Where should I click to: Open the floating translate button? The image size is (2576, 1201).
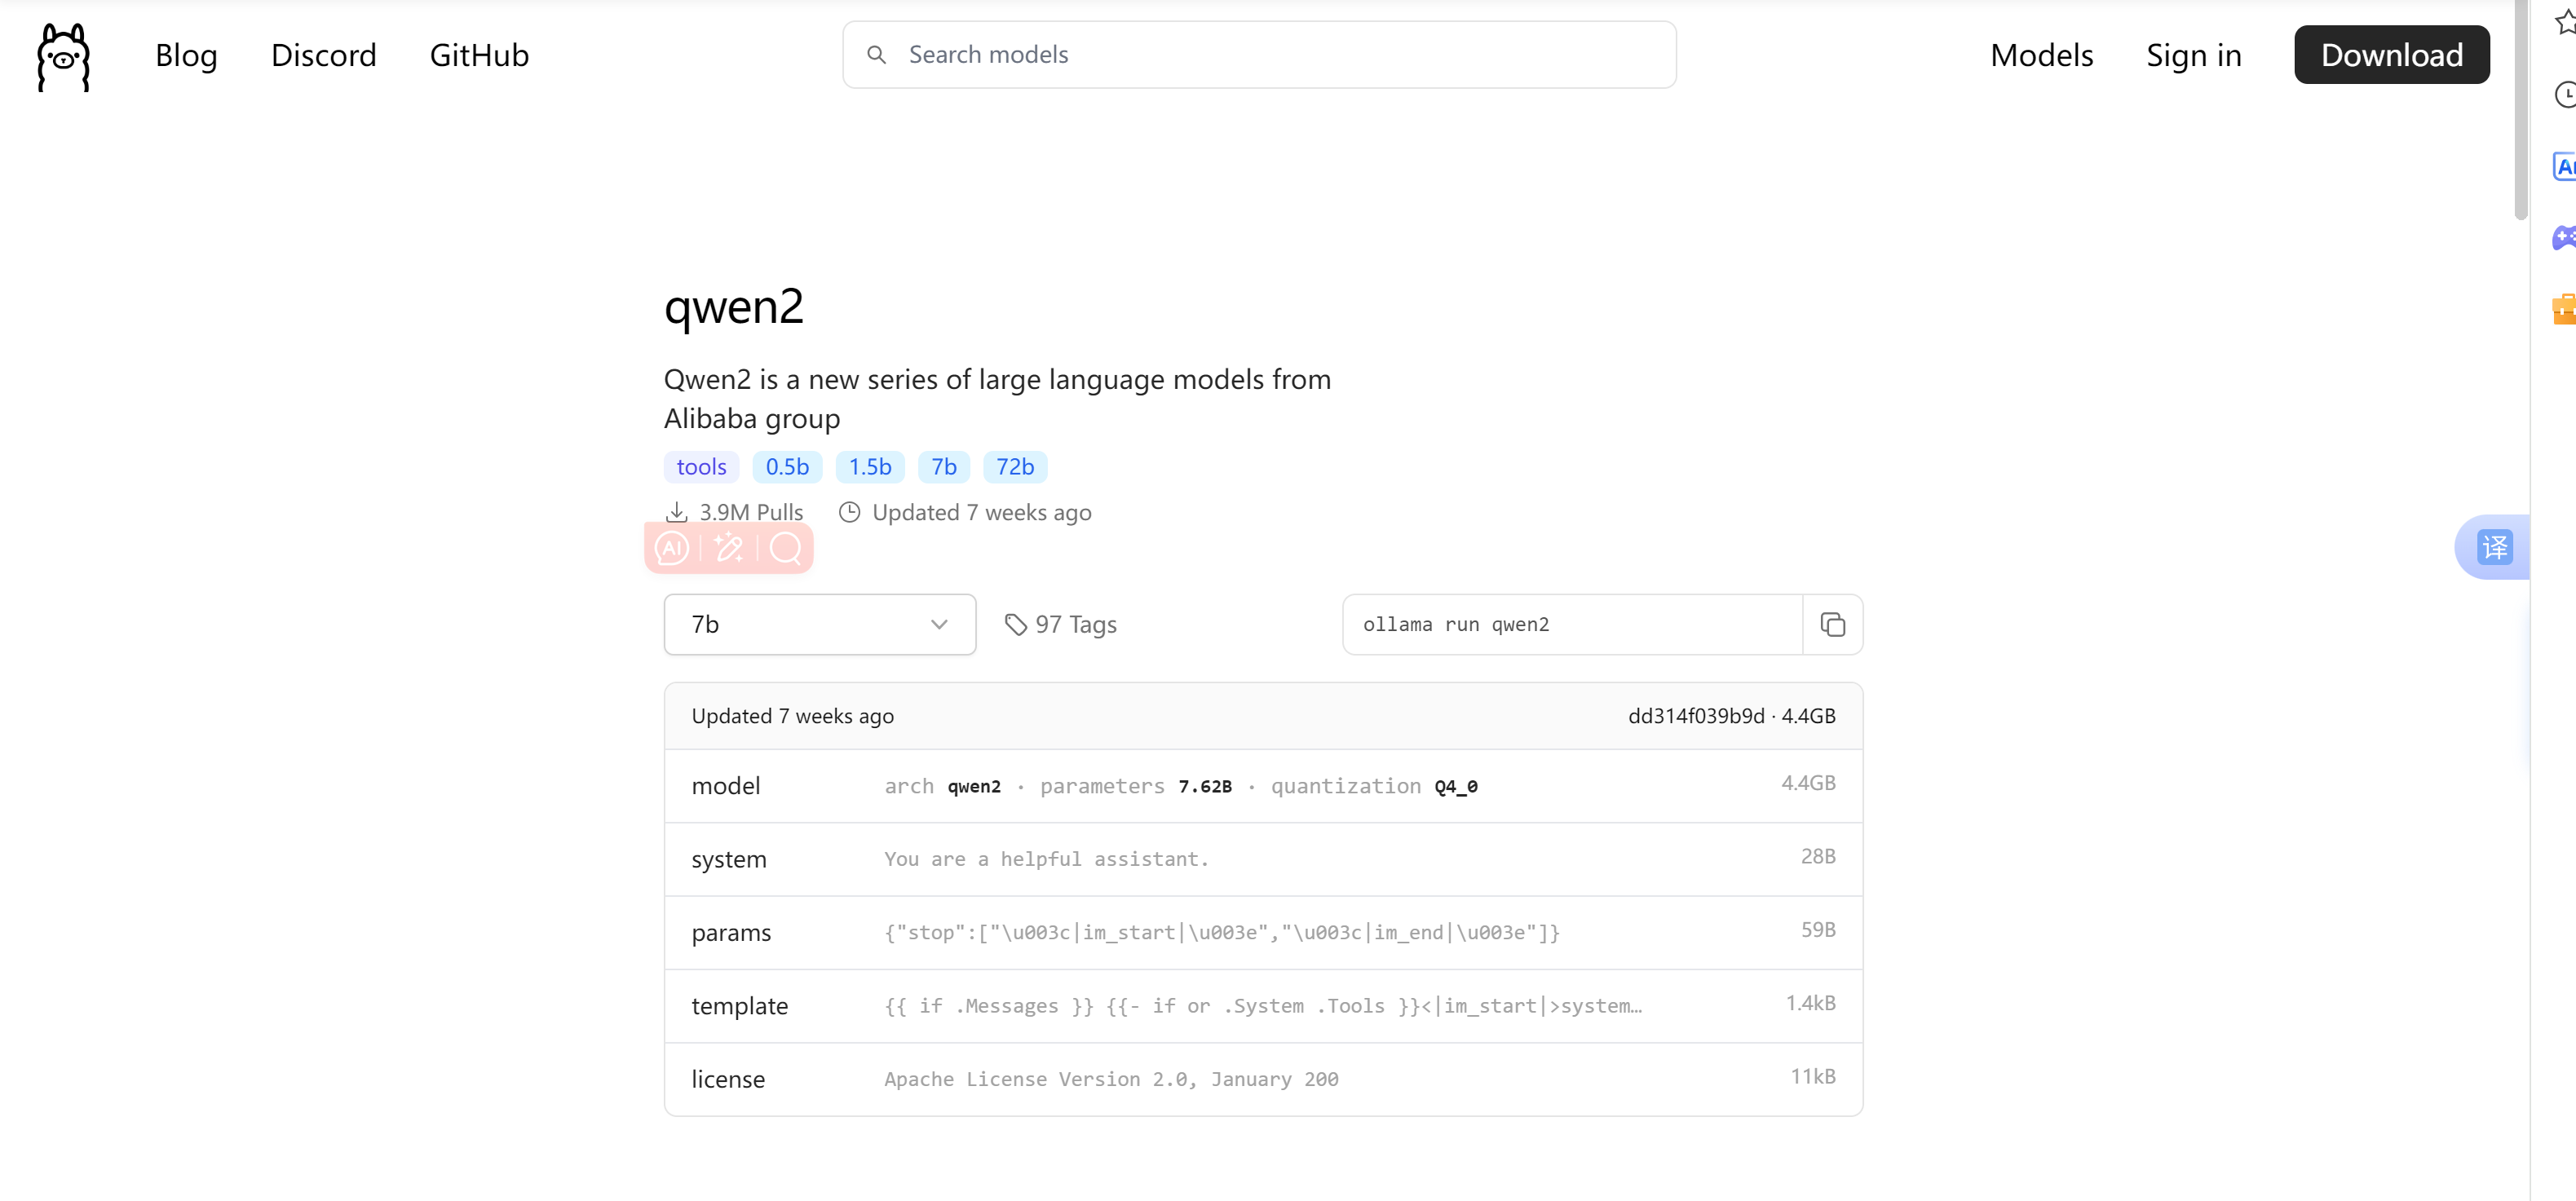2494,547
